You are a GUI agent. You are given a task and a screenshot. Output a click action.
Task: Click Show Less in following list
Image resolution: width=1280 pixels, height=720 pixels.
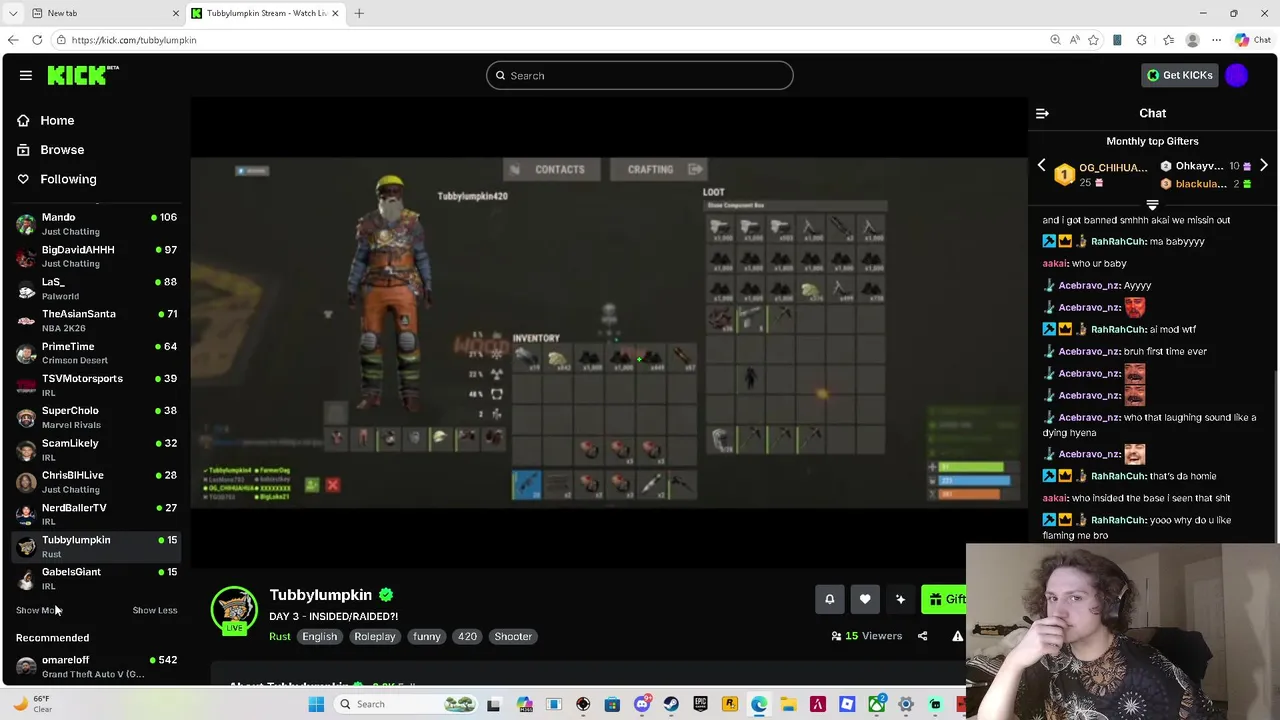[155, 610]
